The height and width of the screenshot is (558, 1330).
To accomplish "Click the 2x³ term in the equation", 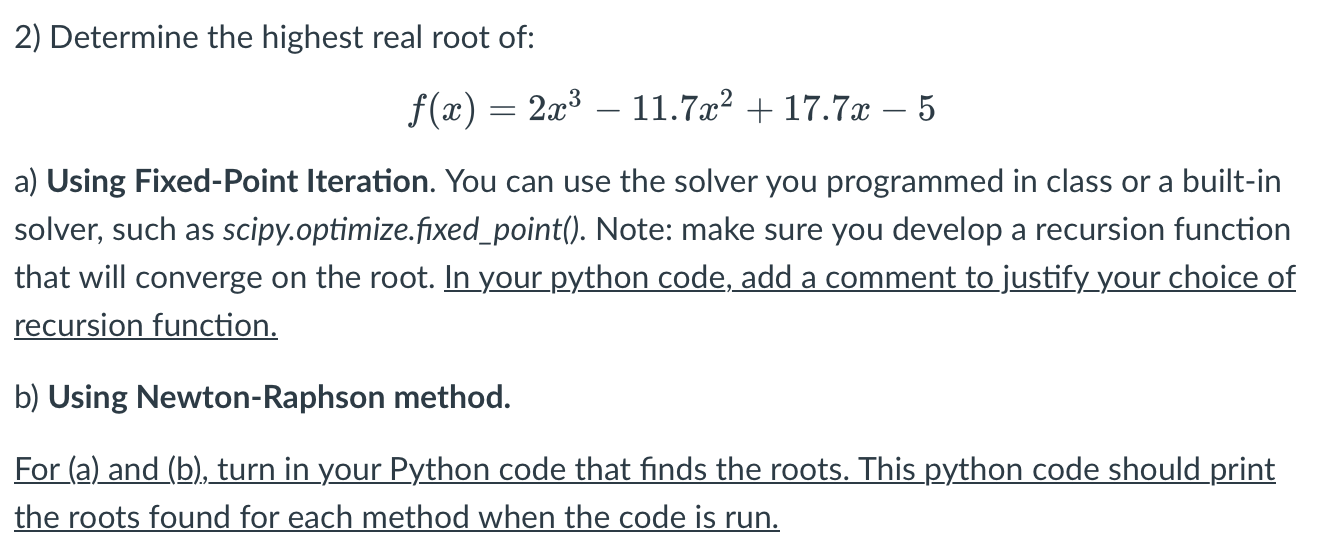I will point(553,109).
